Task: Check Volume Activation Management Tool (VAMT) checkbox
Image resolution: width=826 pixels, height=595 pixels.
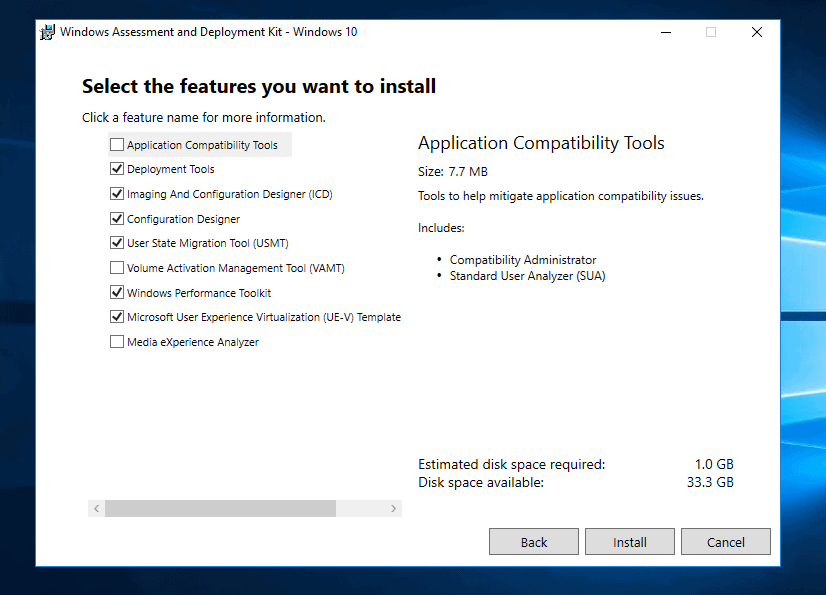Action: click(x=117, y=268)
